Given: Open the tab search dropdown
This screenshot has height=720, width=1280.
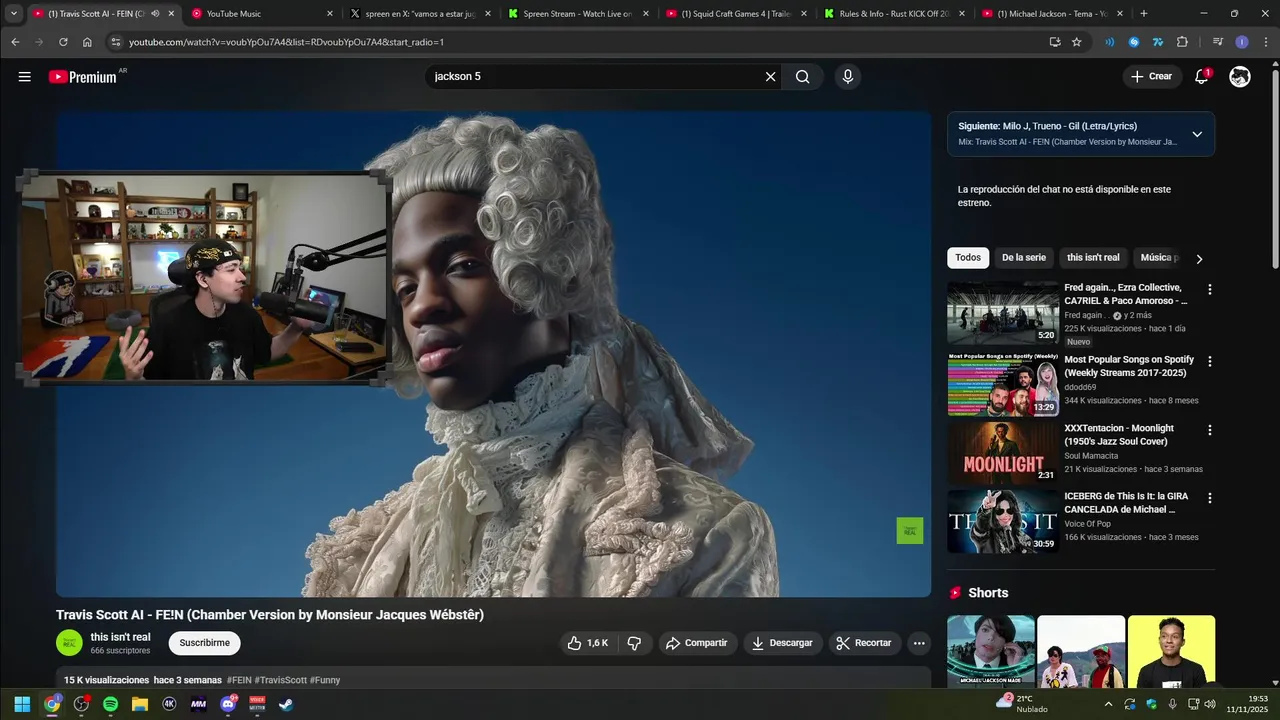Looking at the screenshot, I should [x=14, y=14].
